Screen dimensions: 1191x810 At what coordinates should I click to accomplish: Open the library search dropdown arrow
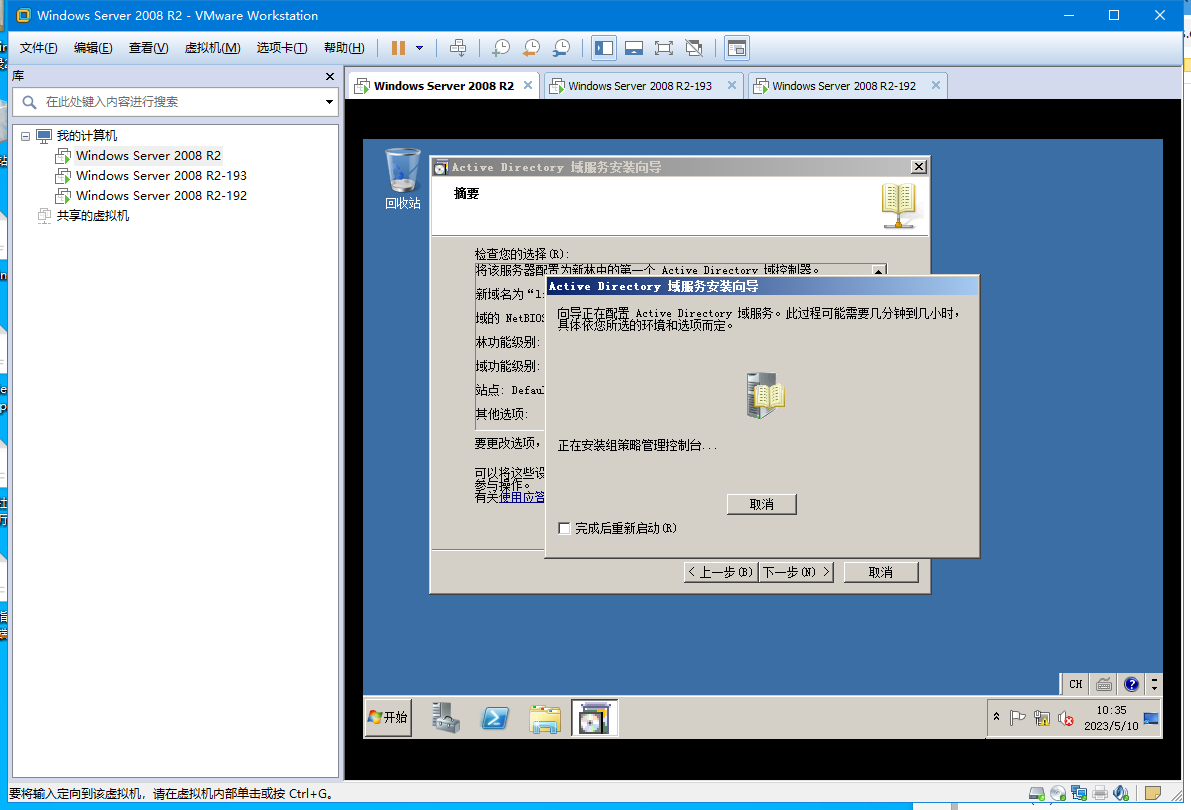pyautogui.click(x=329, y=102)
